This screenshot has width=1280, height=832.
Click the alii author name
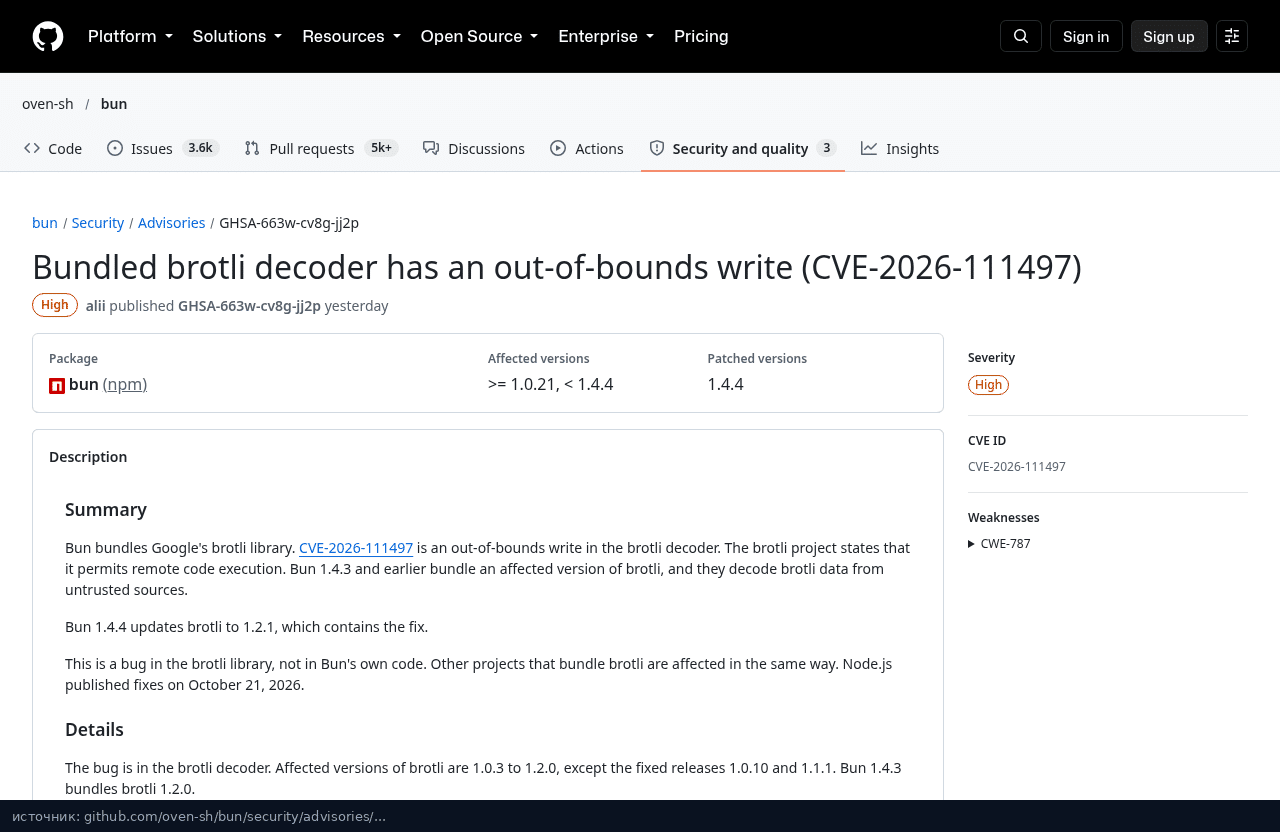[96, 306]
